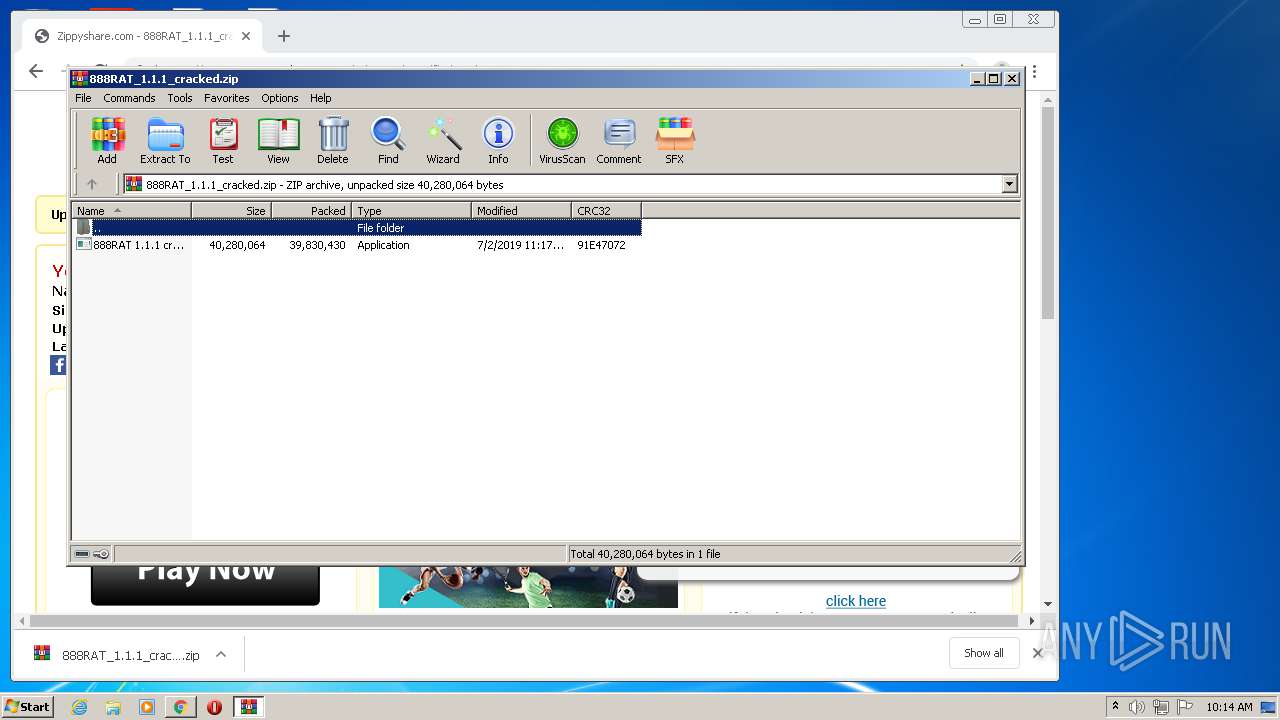Open Chrome's three-dot menu
Screen dimensions: 1280x720
1034,72
